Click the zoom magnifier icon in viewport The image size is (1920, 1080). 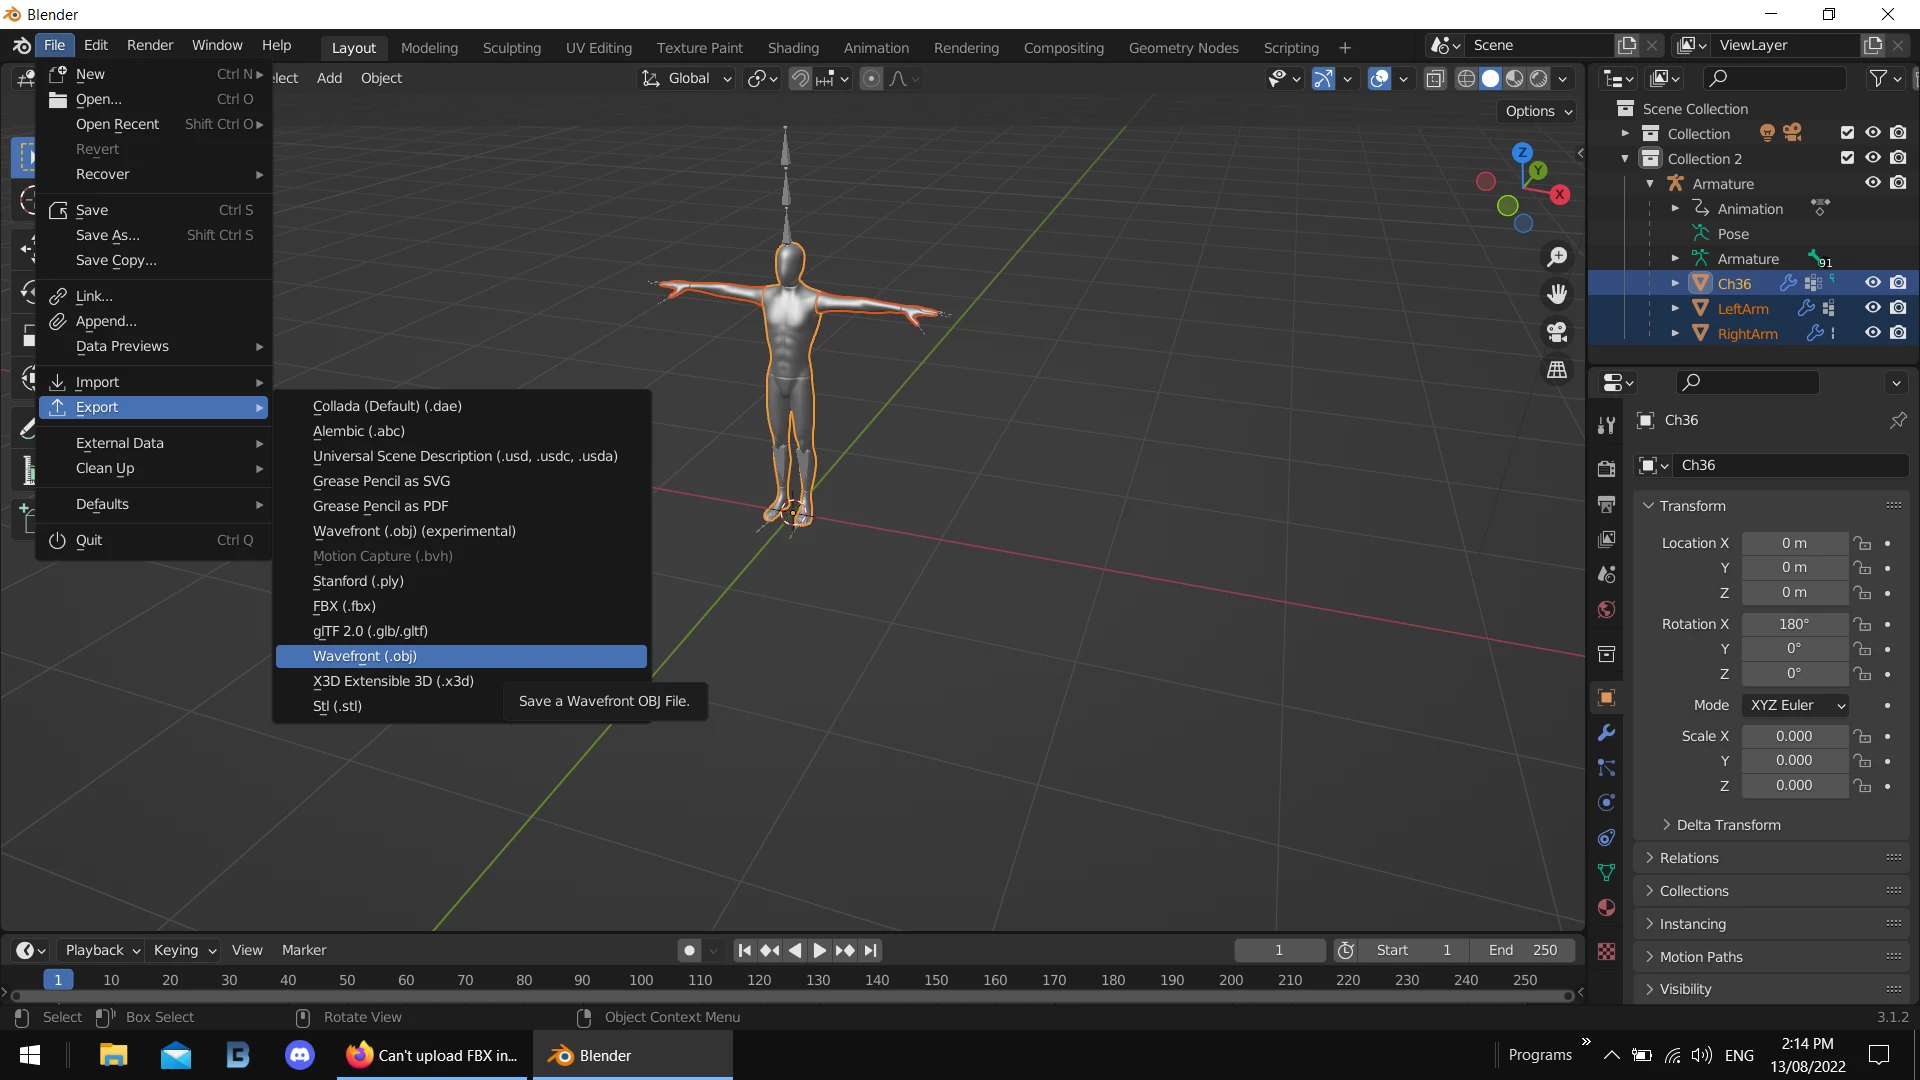point(1557,257)
